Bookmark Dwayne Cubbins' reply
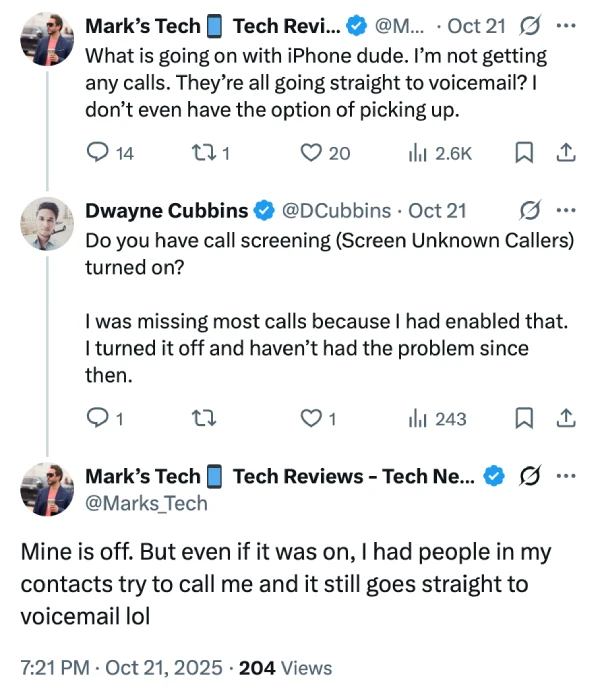The height and width of the screenshot is (693, 600). (524, 419)
